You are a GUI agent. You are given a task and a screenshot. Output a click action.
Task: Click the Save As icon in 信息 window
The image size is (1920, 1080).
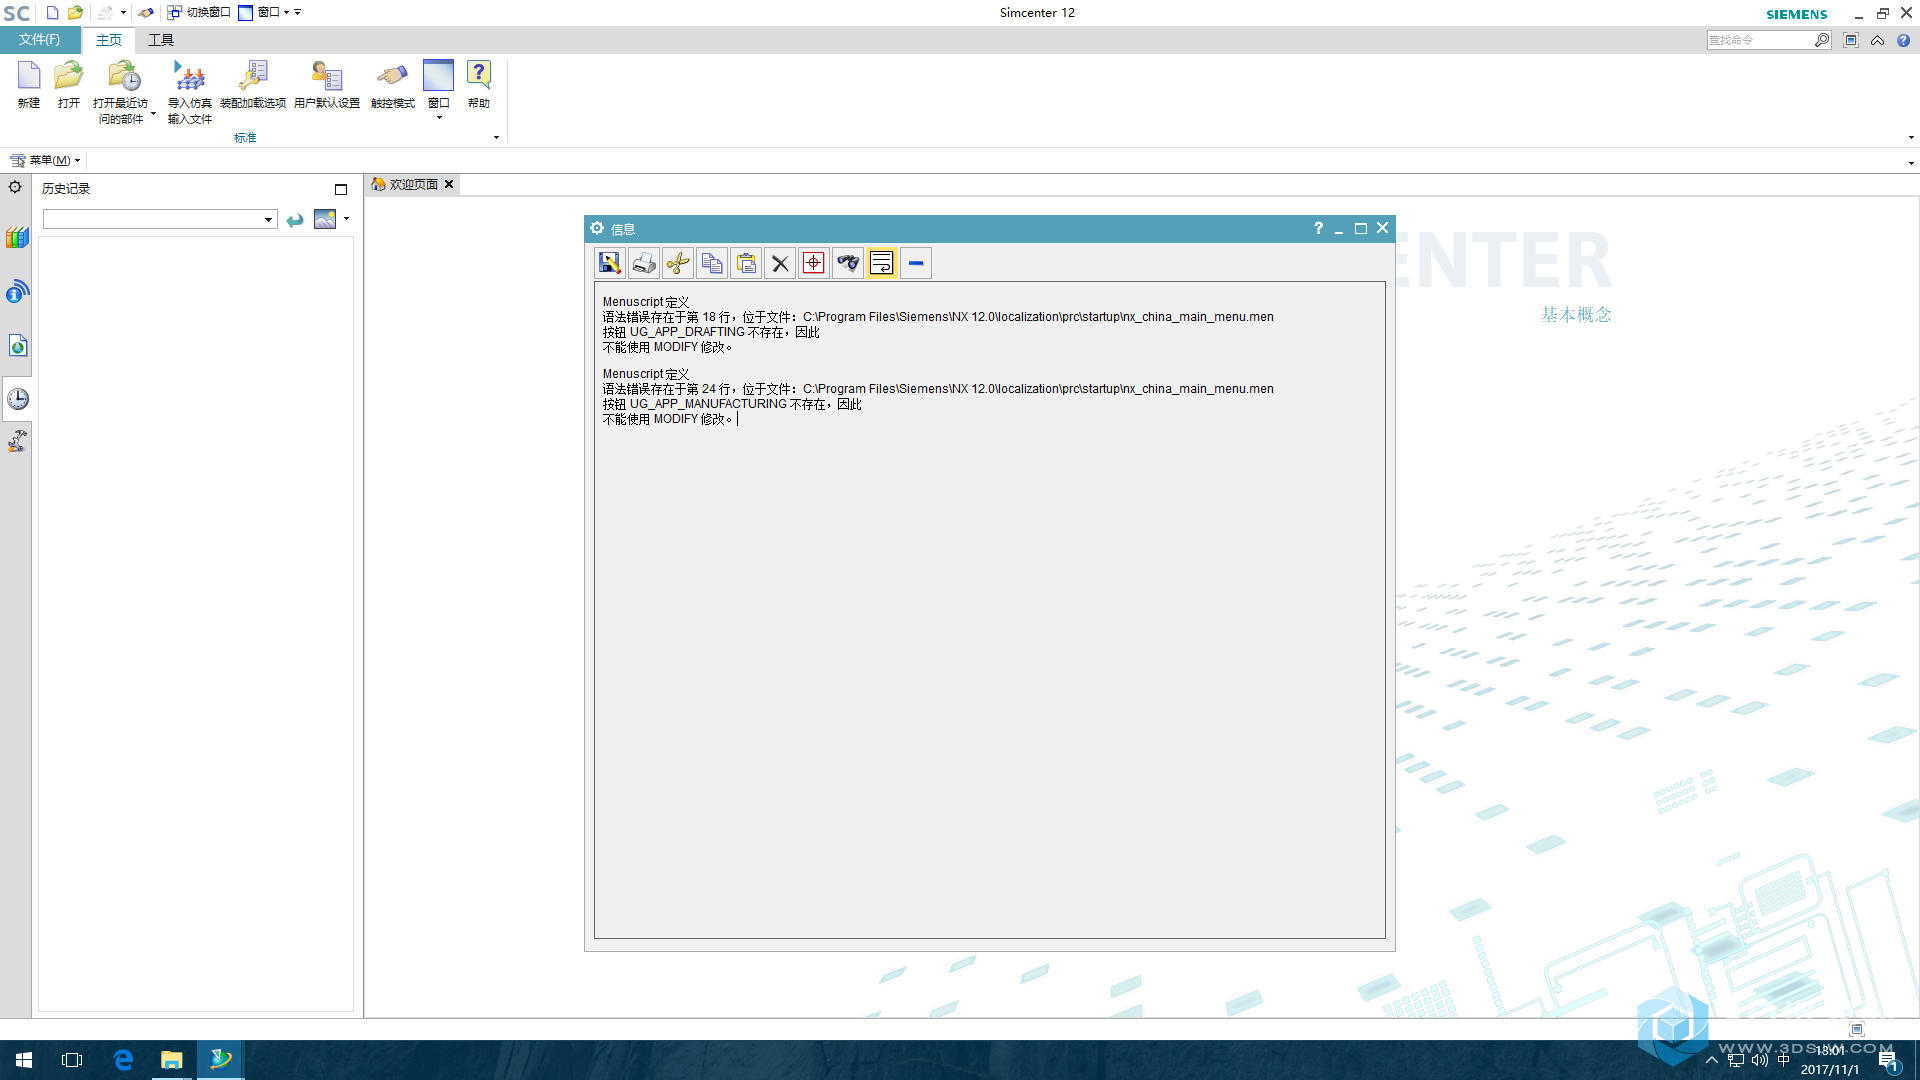[x=610, y=263]
